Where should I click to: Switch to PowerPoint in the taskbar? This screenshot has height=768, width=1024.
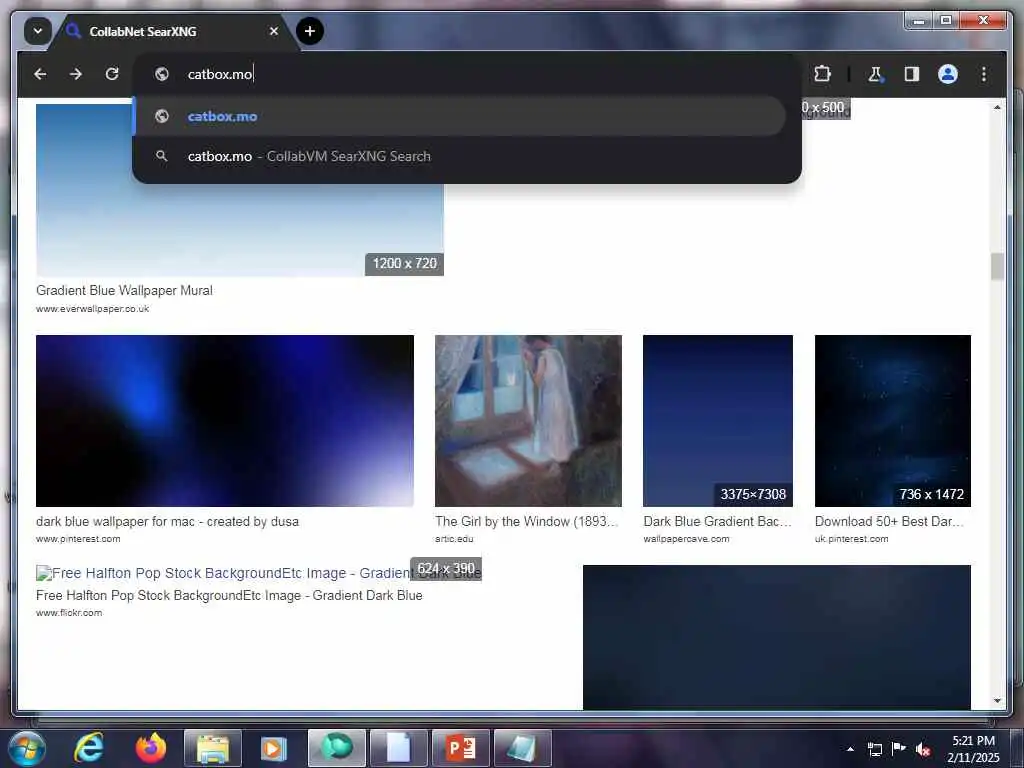(x=460, y=748)
